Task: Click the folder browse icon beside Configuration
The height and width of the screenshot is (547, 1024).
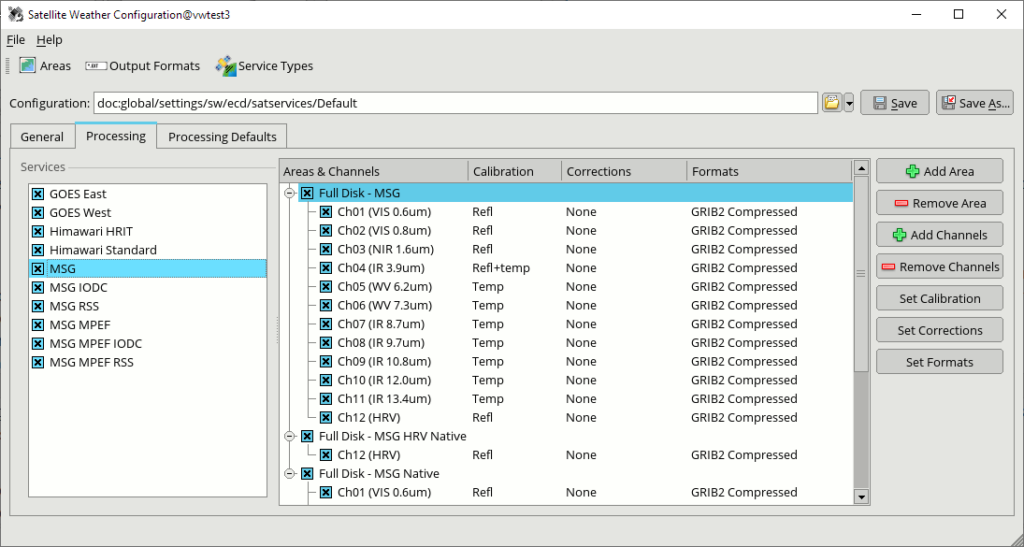Action: tap(831, 103)
